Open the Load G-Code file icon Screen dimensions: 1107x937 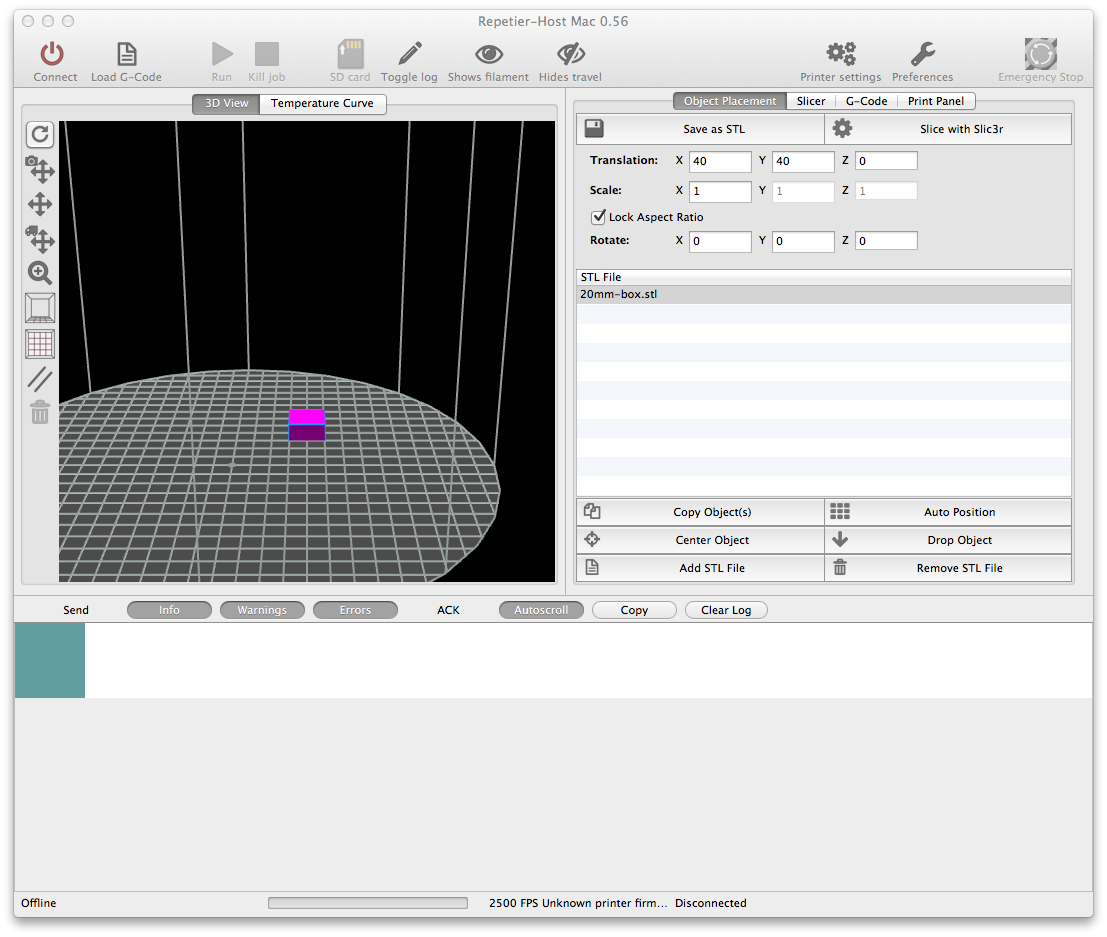[x=126, y=54]
